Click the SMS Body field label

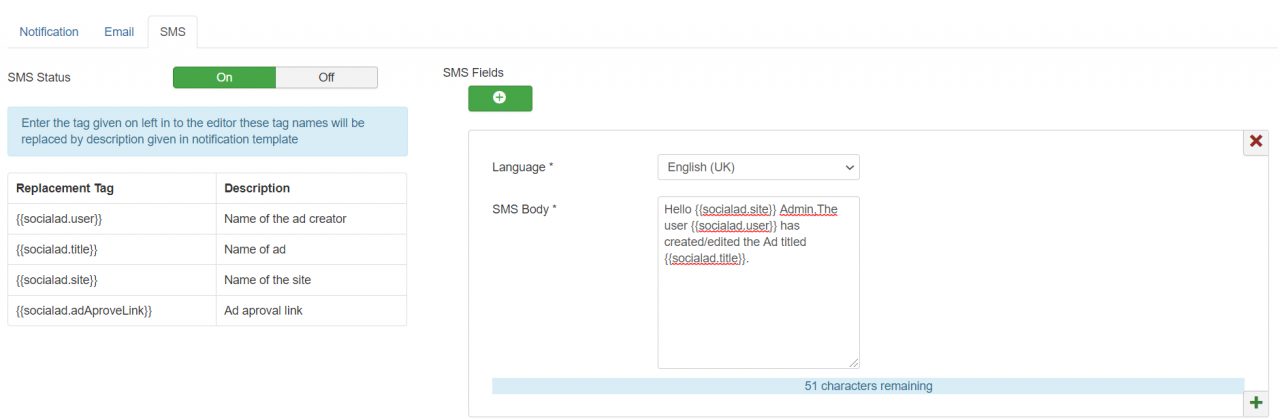tap(524, 209)
